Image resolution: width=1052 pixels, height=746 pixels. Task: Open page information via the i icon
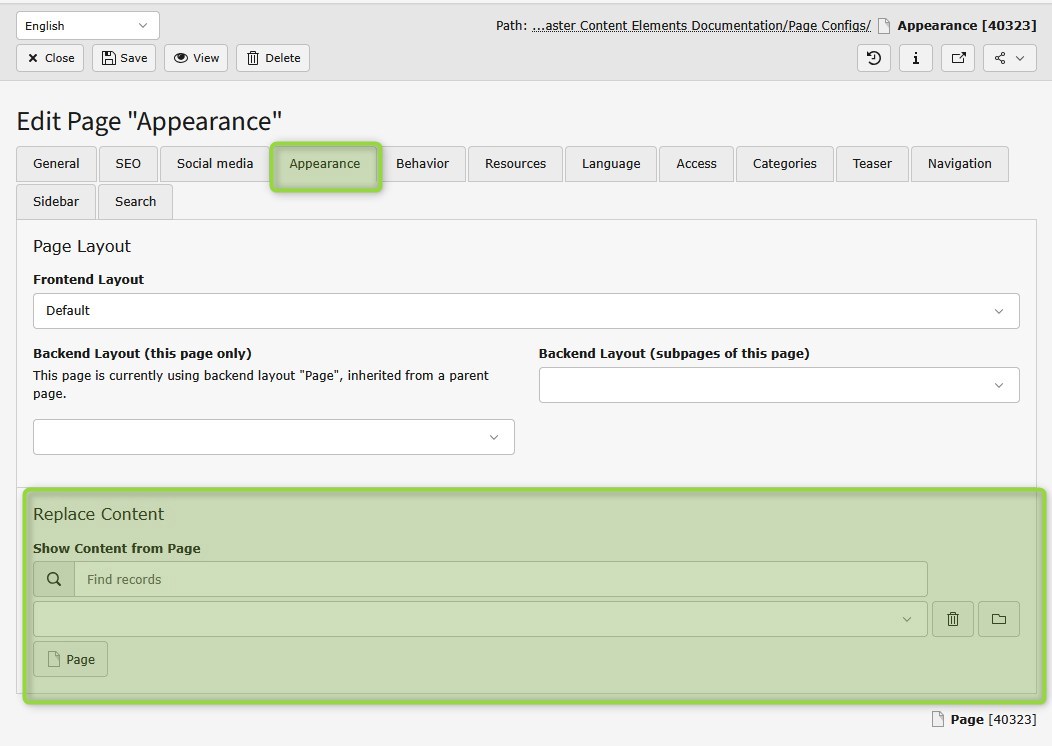(916, 58)
